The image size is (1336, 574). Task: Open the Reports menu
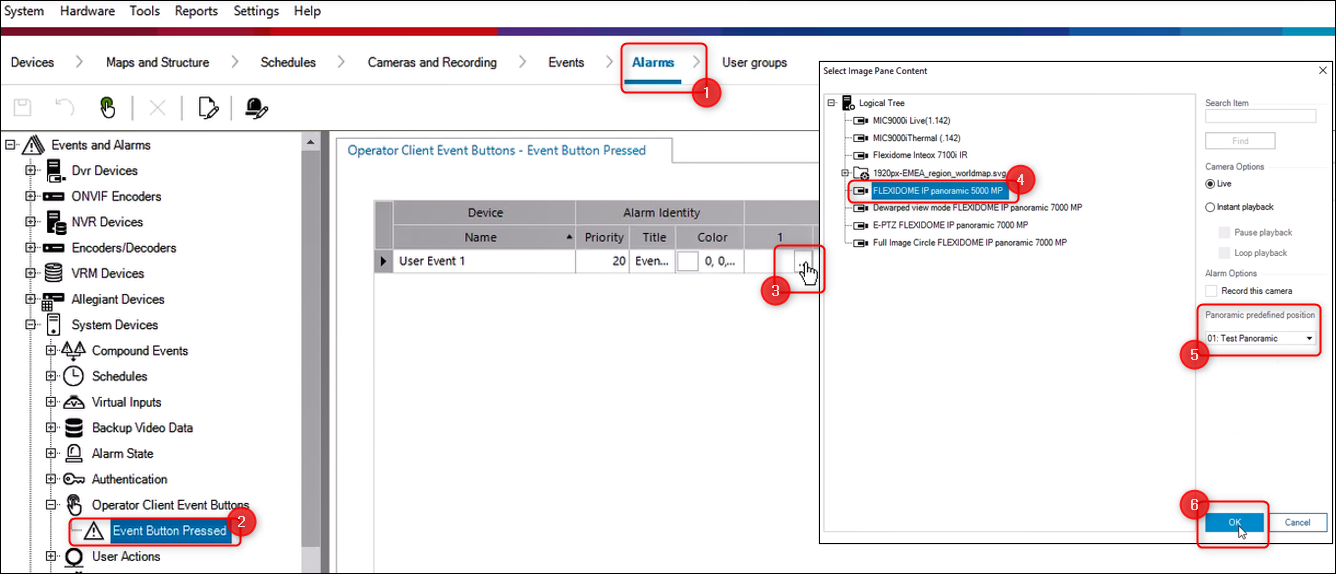click(196, 11)
